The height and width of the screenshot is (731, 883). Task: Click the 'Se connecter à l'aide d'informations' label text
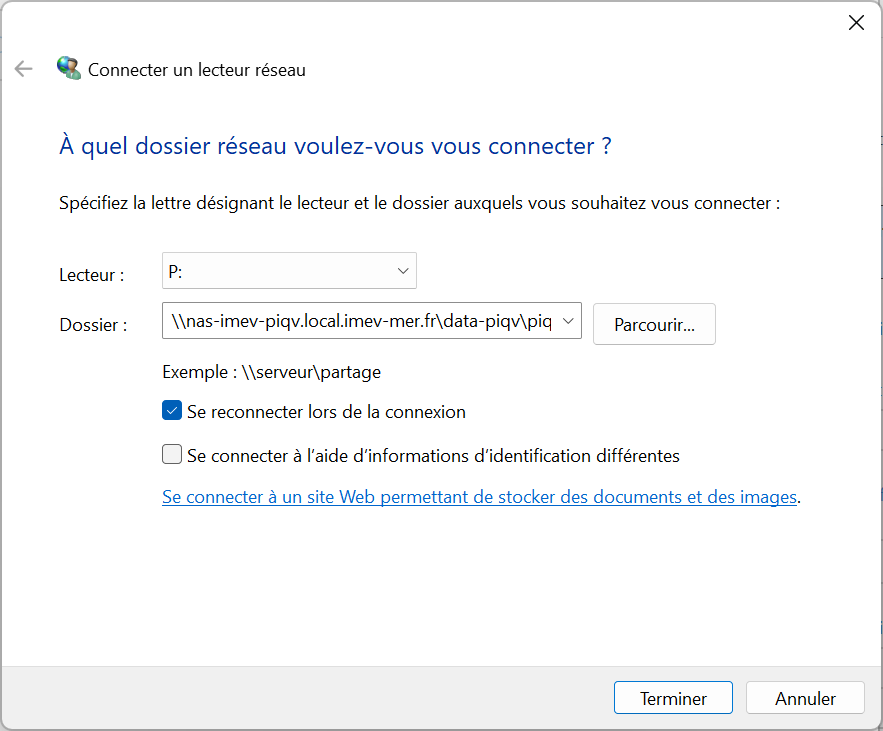point(433,456)
